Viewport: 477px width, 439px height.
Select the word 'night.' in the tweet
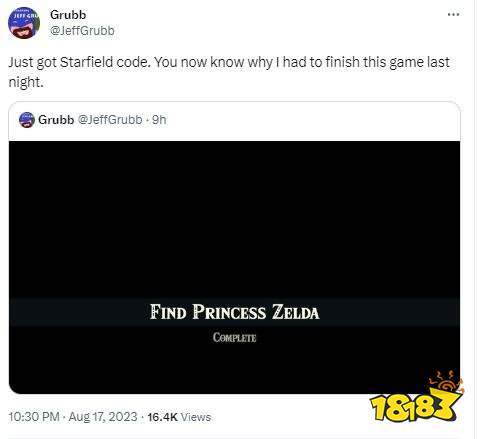[26, 82]
